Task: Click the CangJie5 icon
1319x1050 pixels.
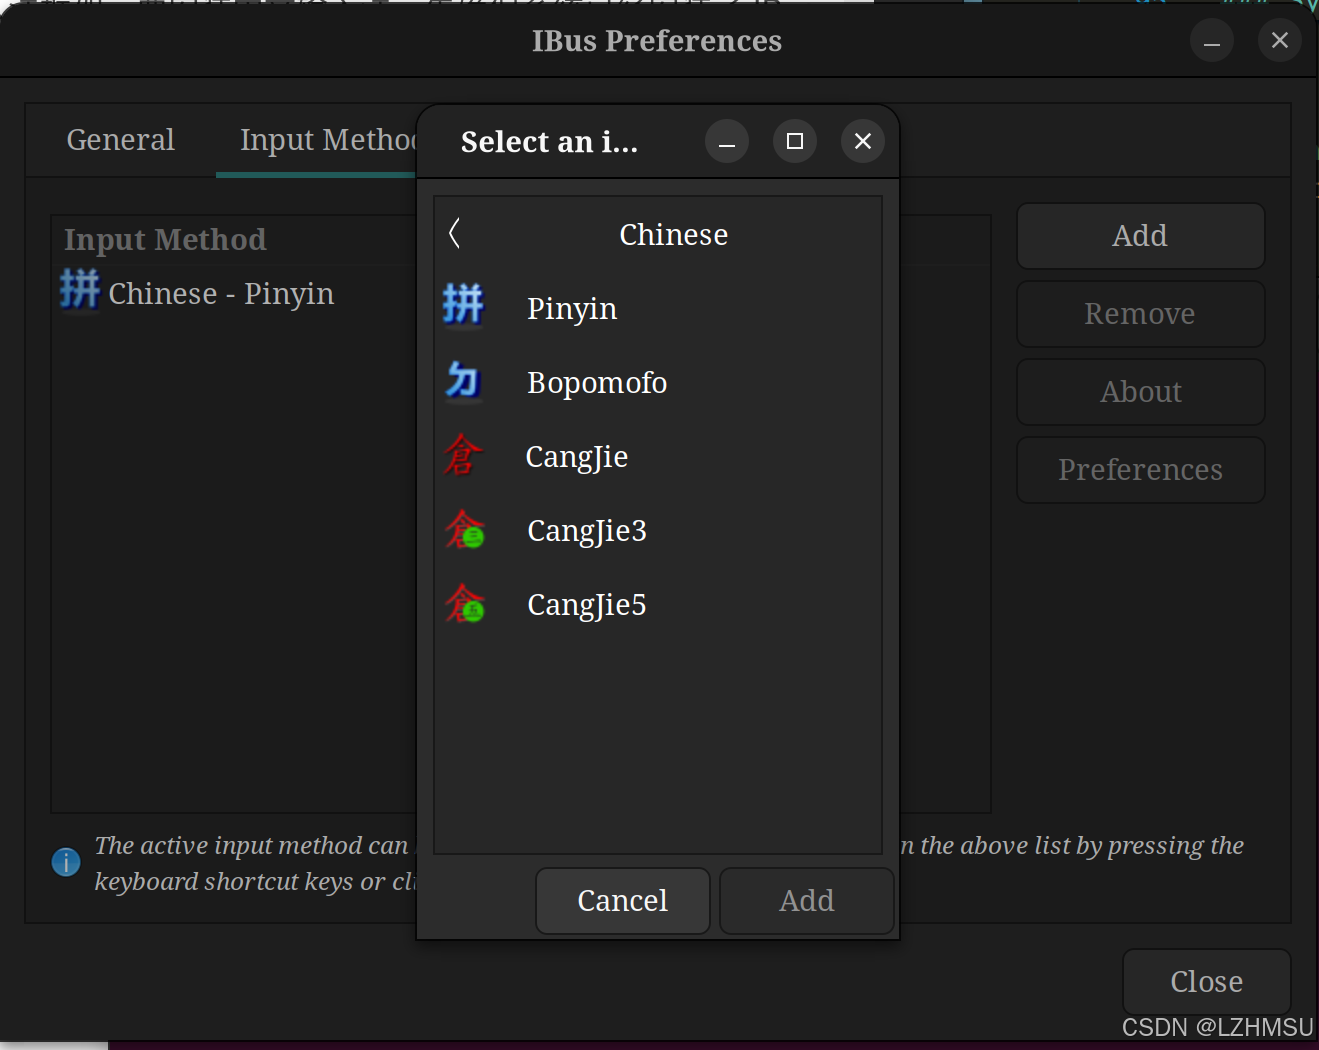Action: pos(464,603)
